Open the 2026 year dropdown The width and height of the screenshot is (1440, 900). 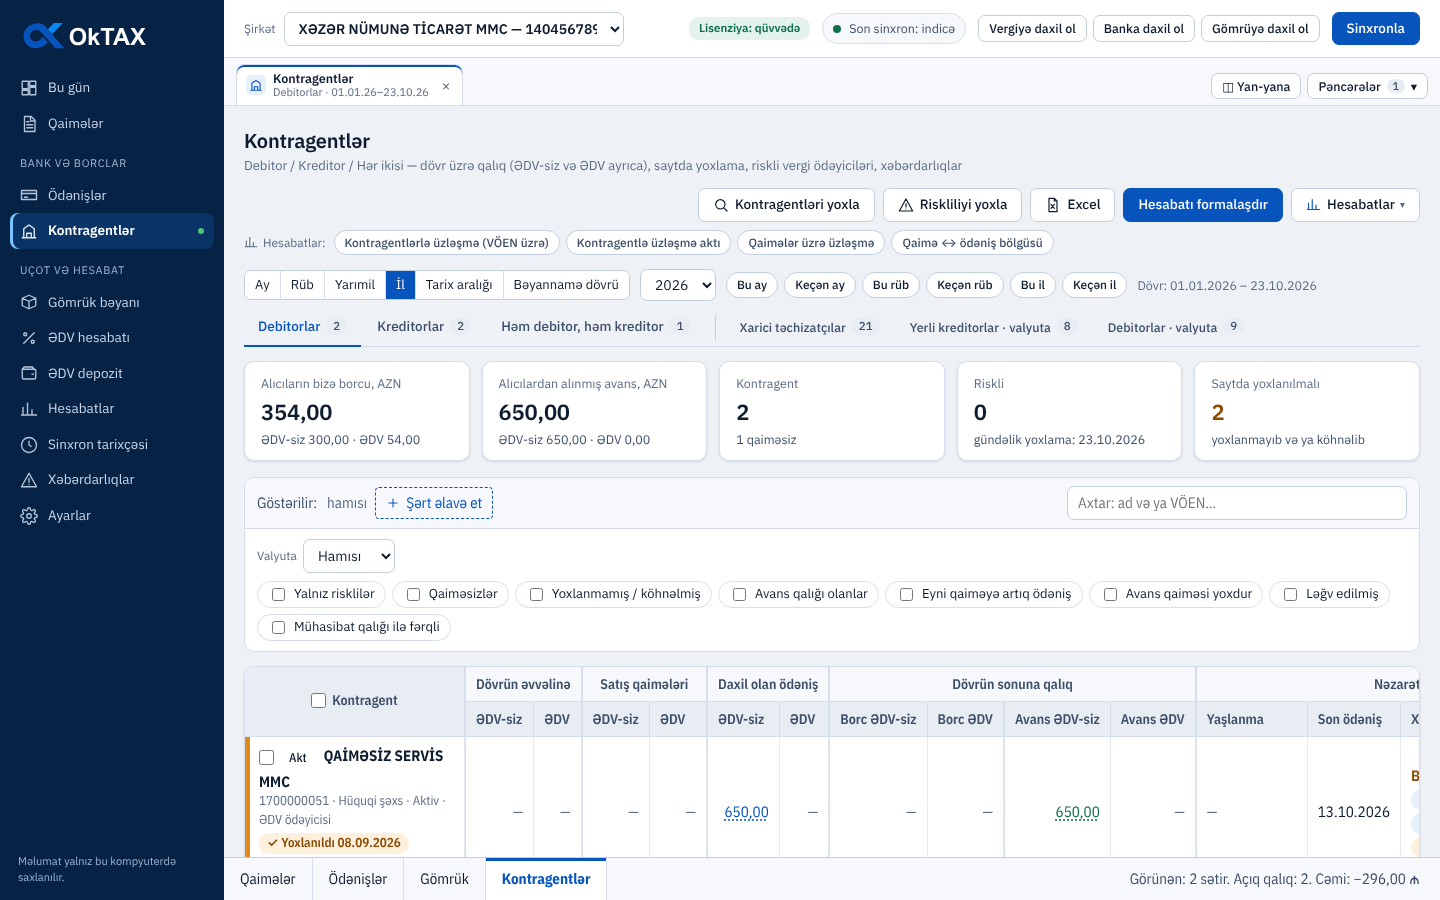coord(678,285)
